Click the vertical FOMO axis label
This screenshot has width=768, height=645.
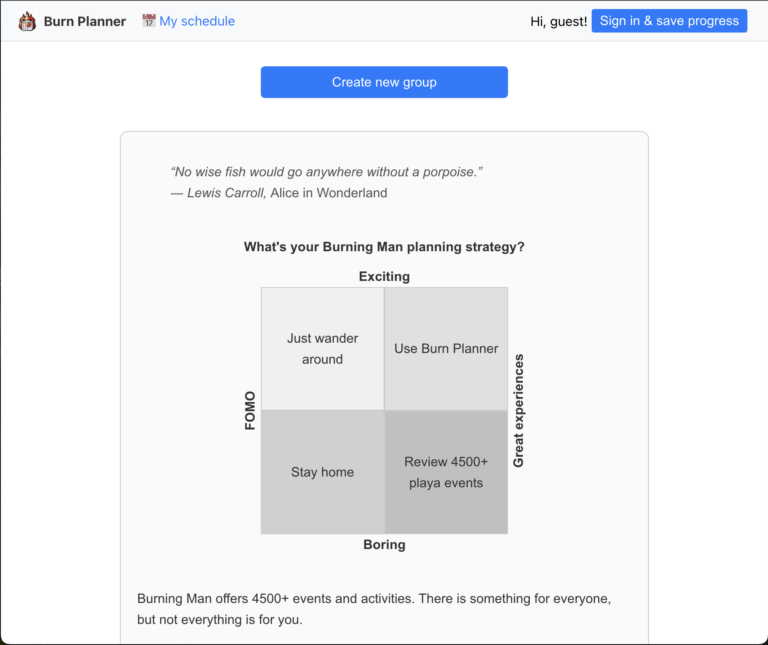click(251, 411)
